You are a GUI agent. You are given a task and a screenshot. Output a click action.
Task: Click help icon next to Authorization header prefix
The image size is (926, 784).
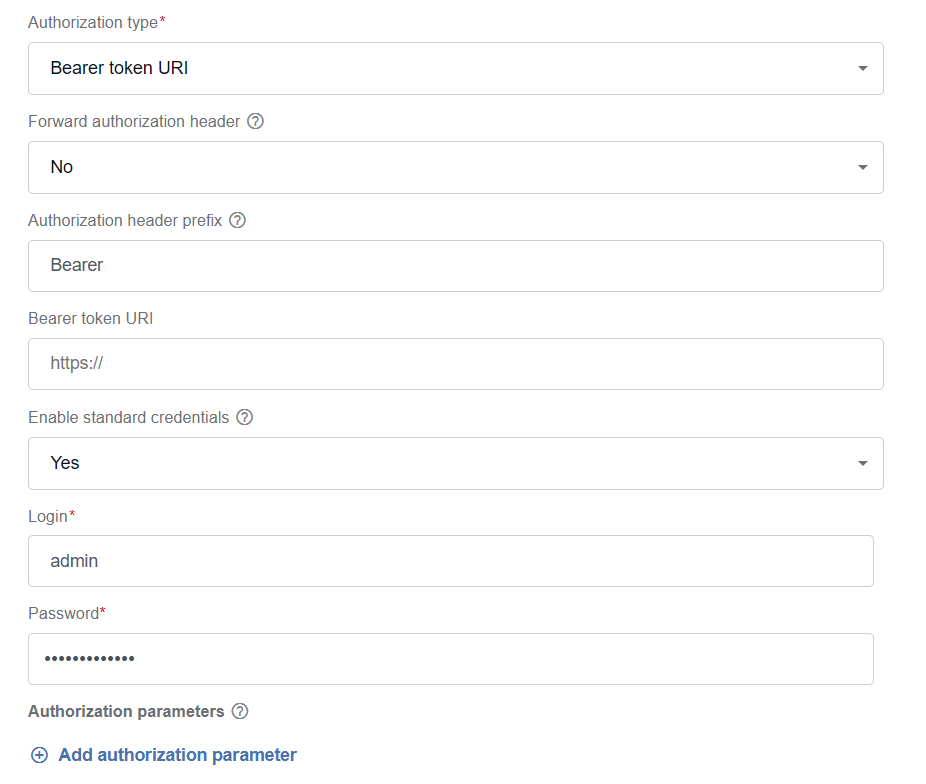[x=237, y=220]
